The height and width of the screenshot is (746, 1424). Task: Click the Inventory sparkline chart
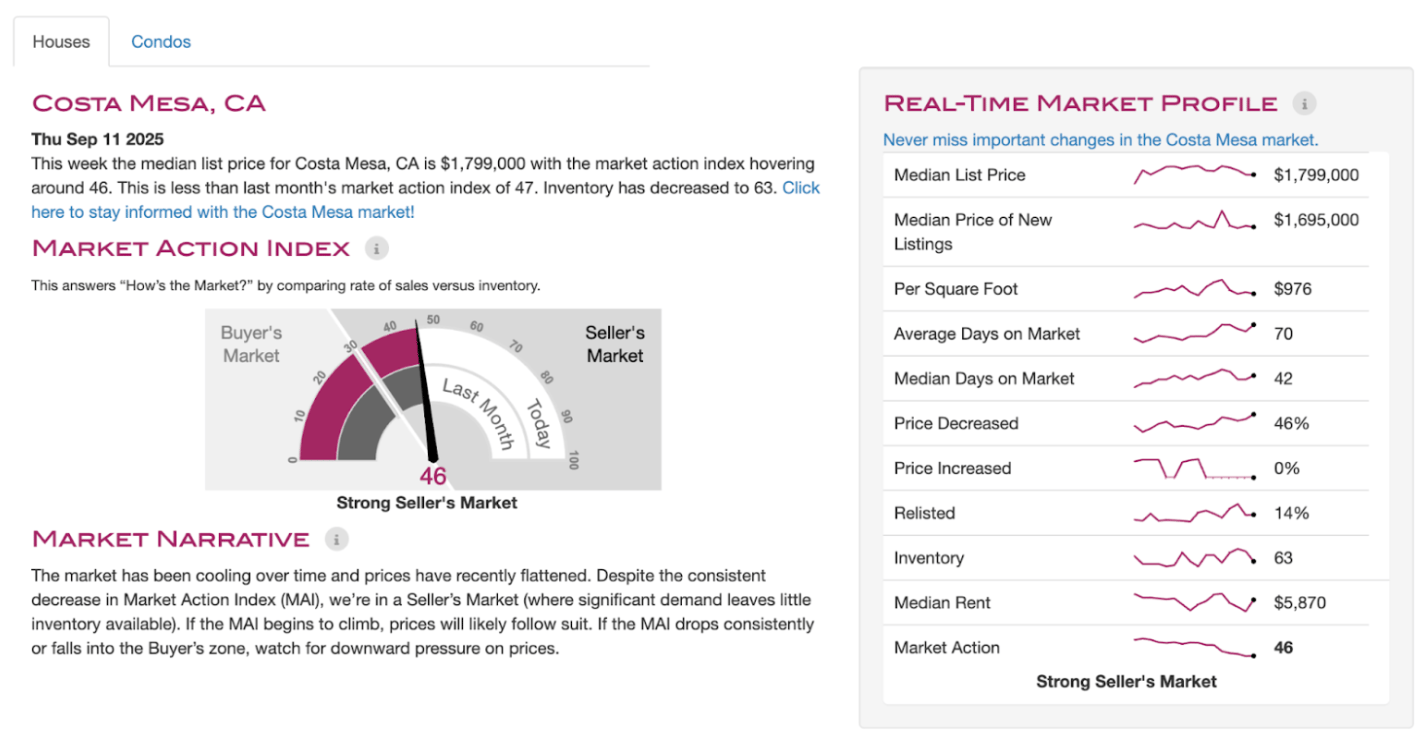pos(1194,557)
